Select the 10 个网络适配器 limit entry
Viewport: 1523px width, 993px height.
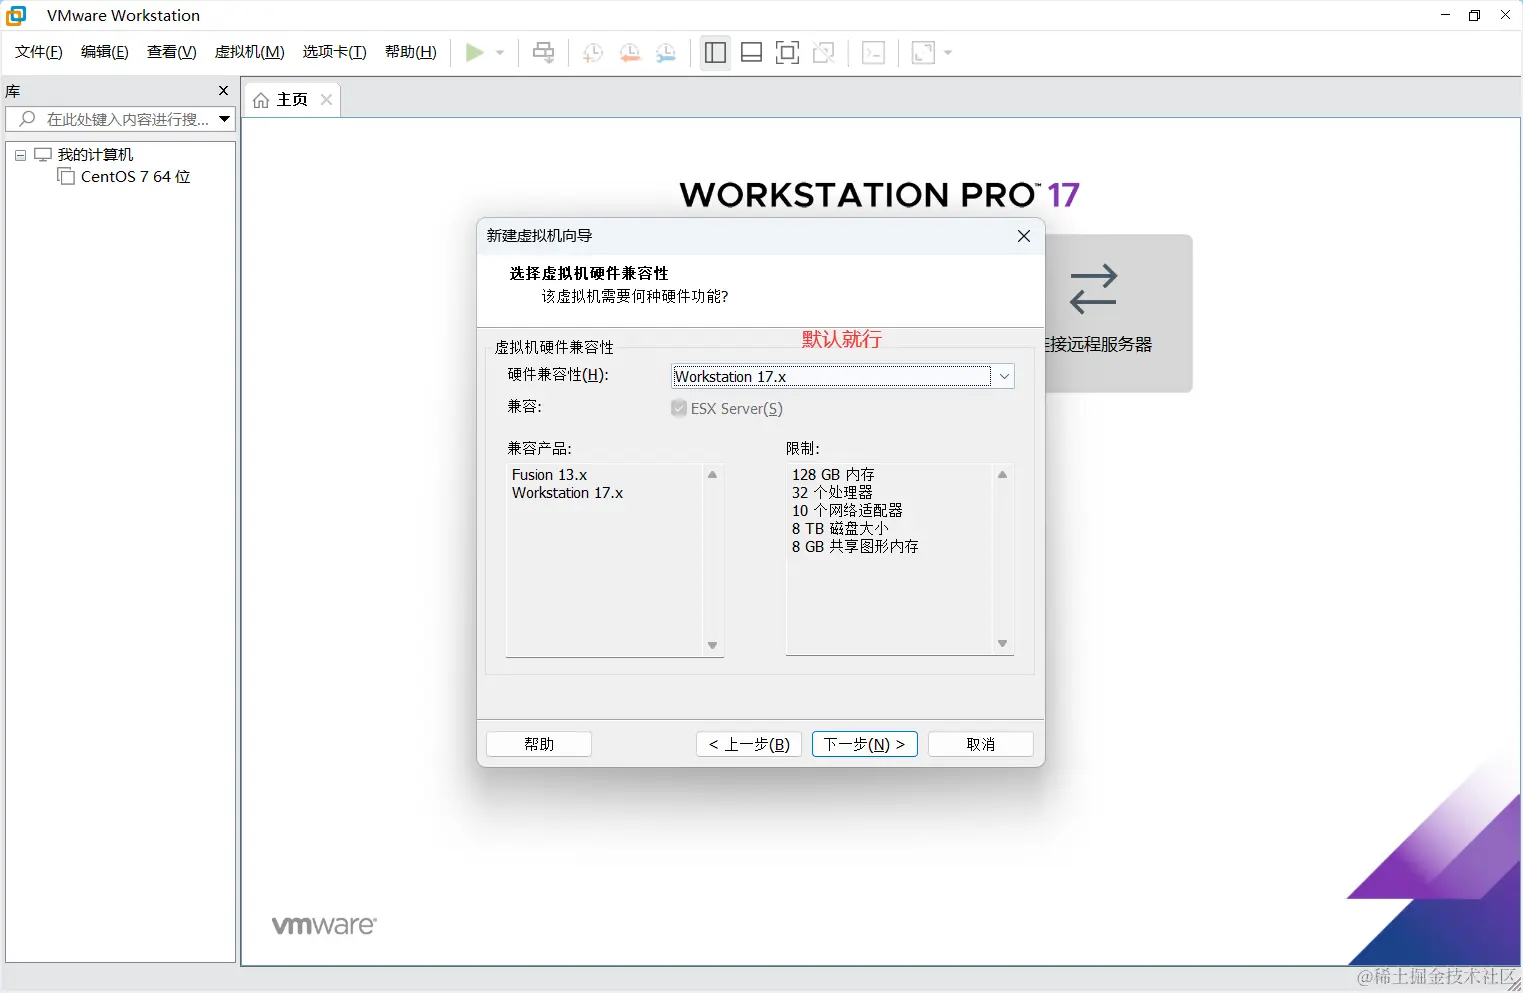[x=847, y=511]
